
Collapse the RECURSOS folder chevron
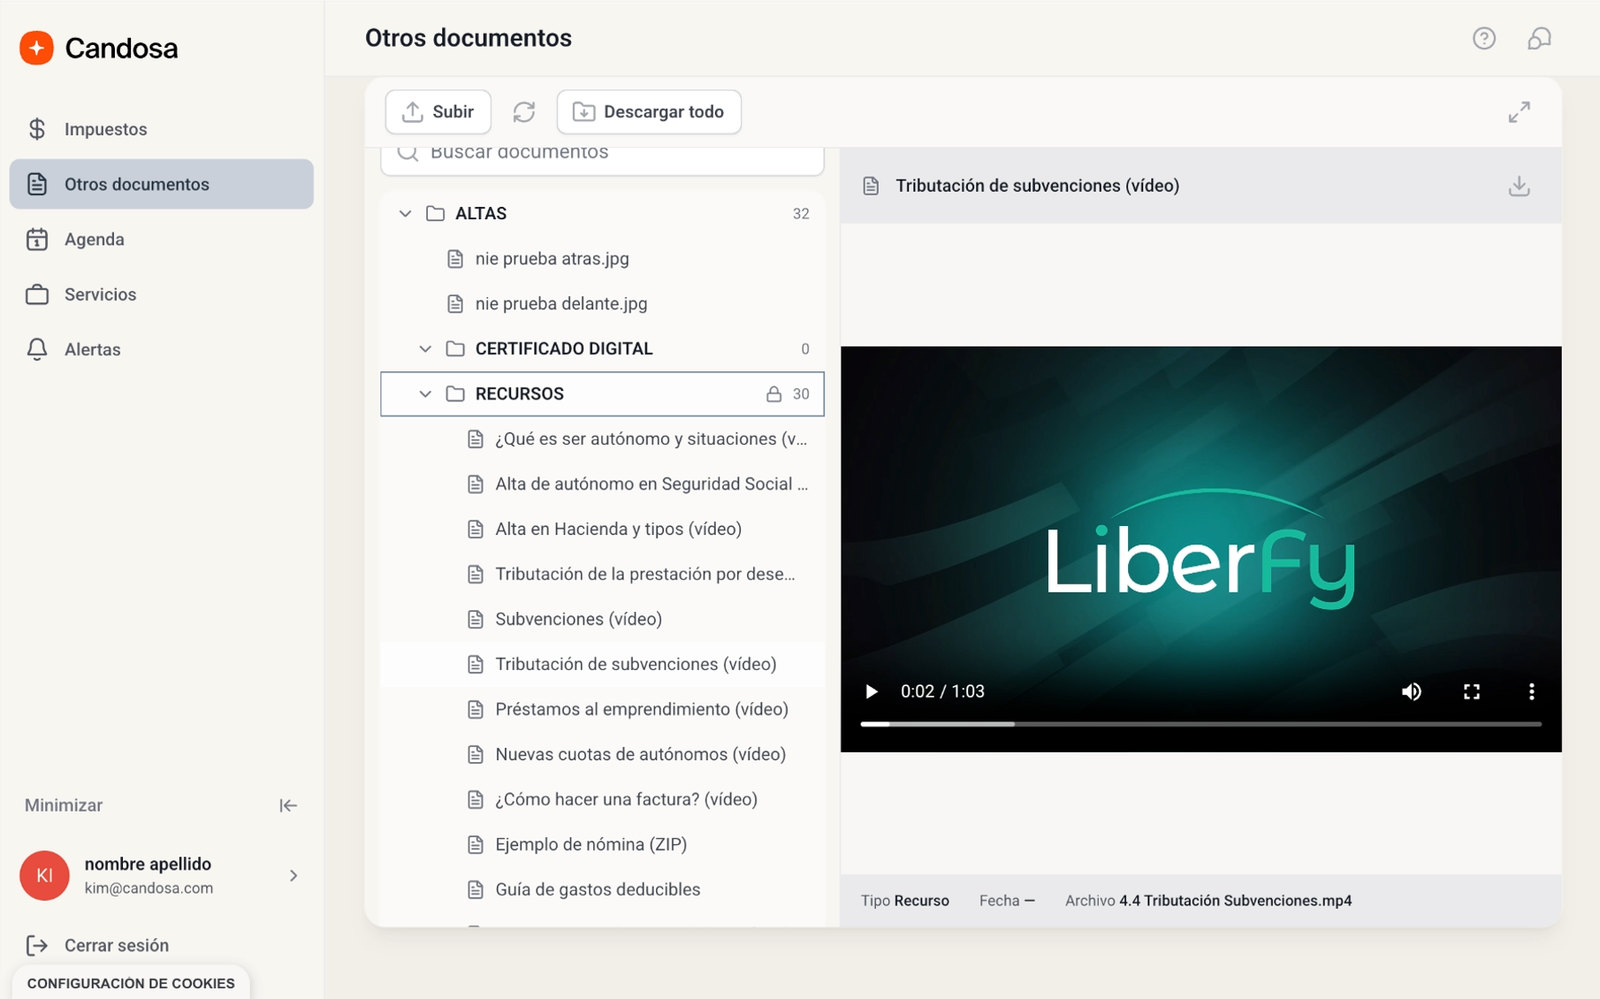coord(425,394)
